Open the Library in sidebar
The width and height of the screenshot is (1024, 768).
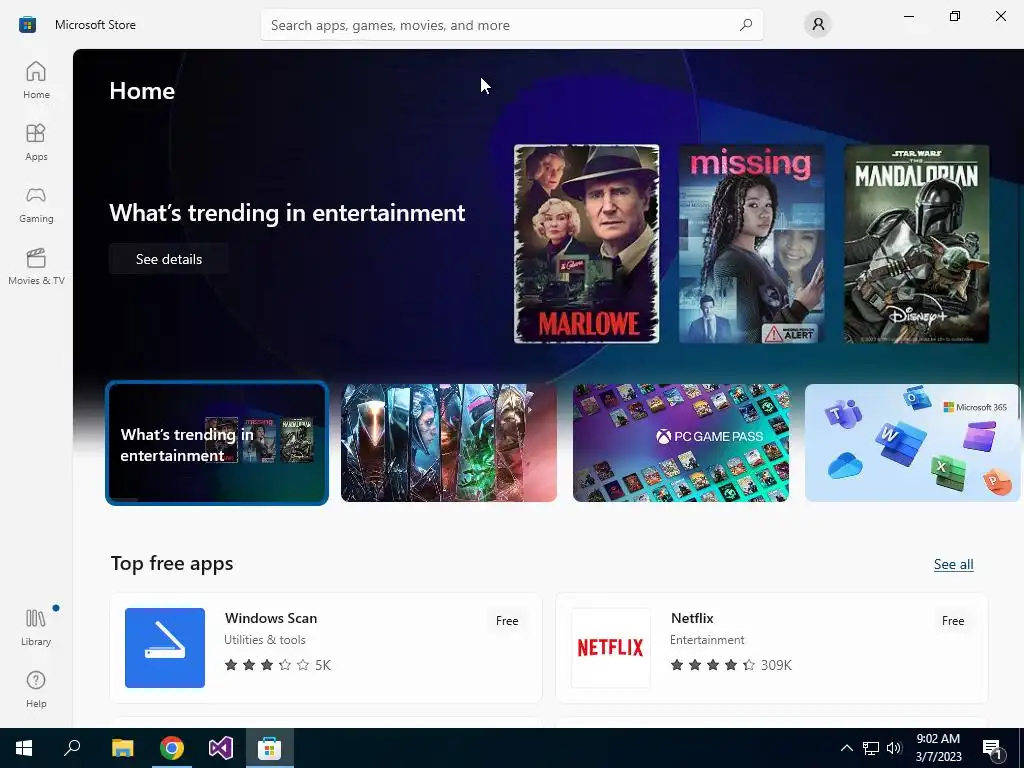(36, 628)
